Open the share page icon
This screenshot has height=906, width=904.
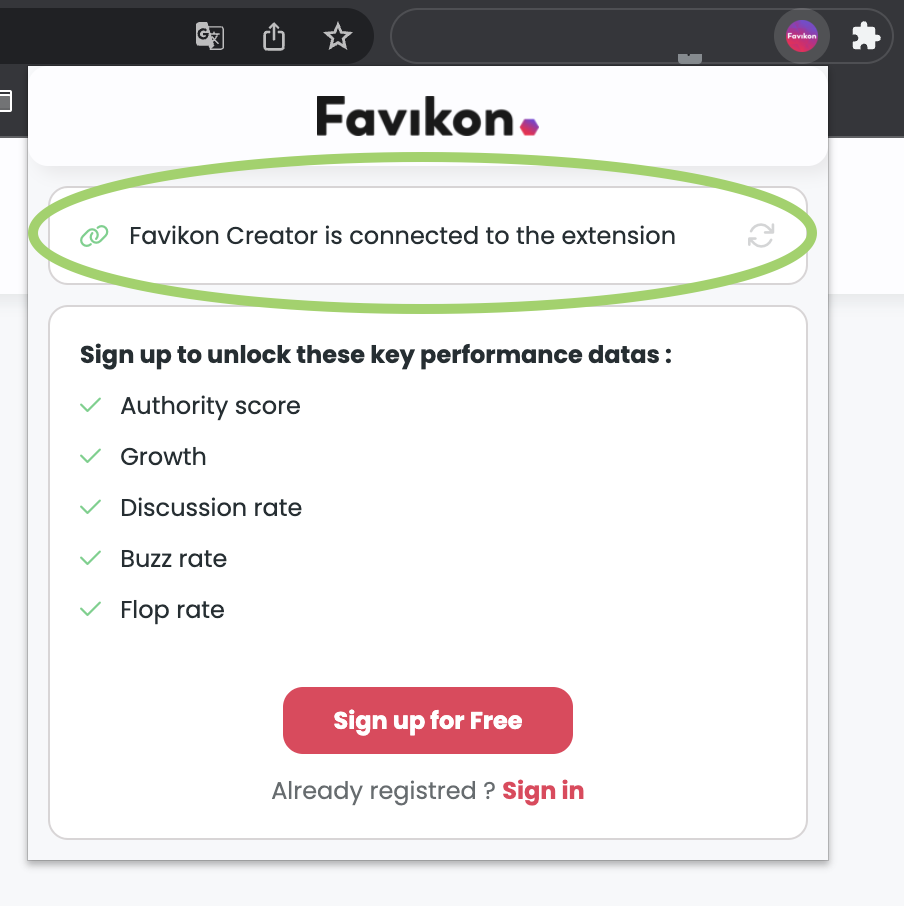(274, 37)
